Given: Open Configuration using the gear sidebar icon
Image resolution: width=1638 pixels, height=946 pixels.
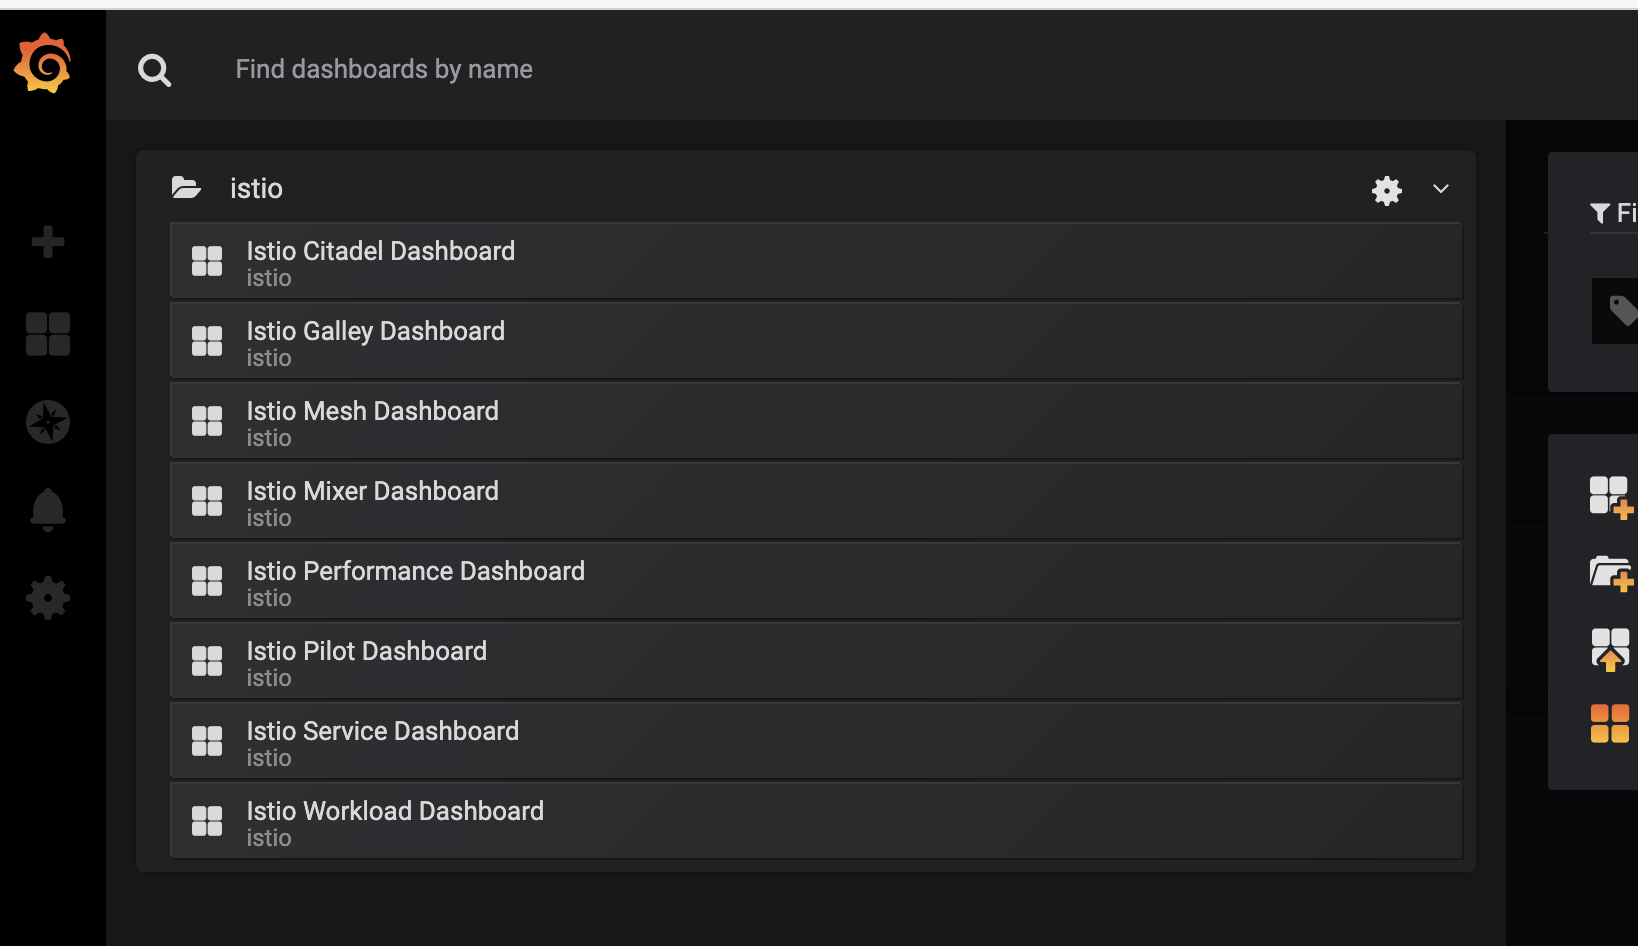Looking at the screenshot, I should tap(47, 598).
